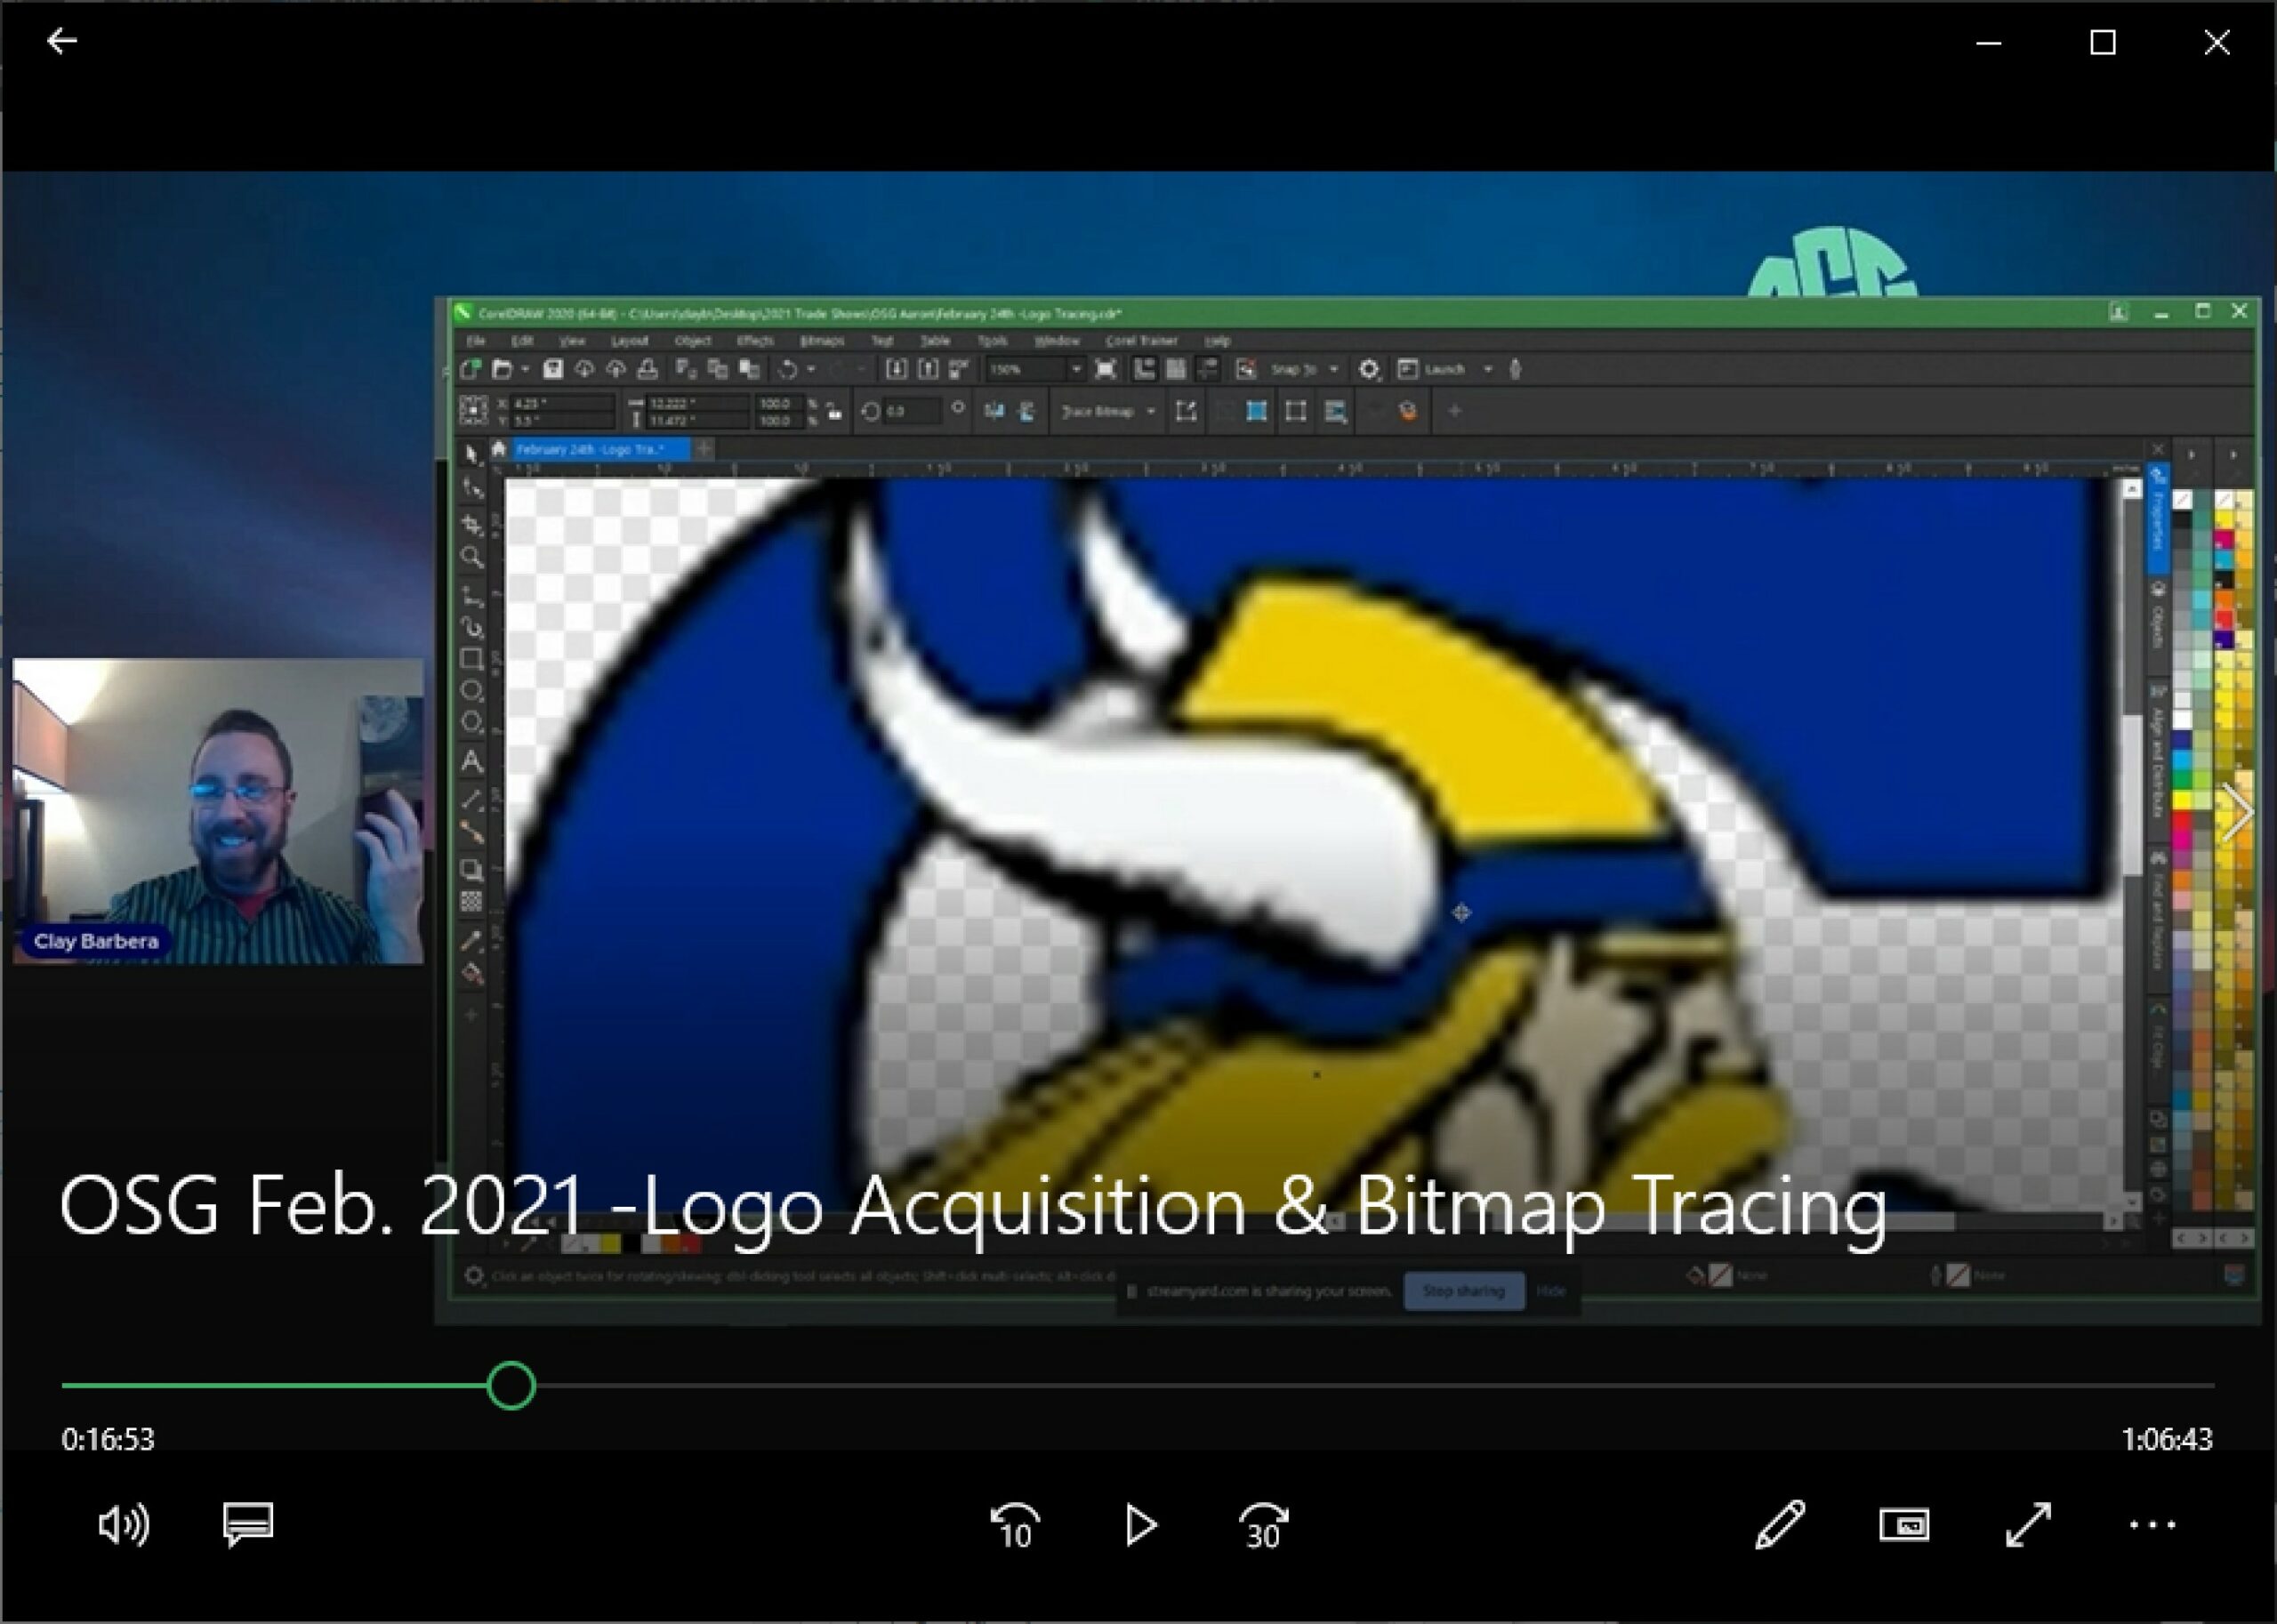Select the Transparency tool in CorelDRAW

click(x=472, y=901)
